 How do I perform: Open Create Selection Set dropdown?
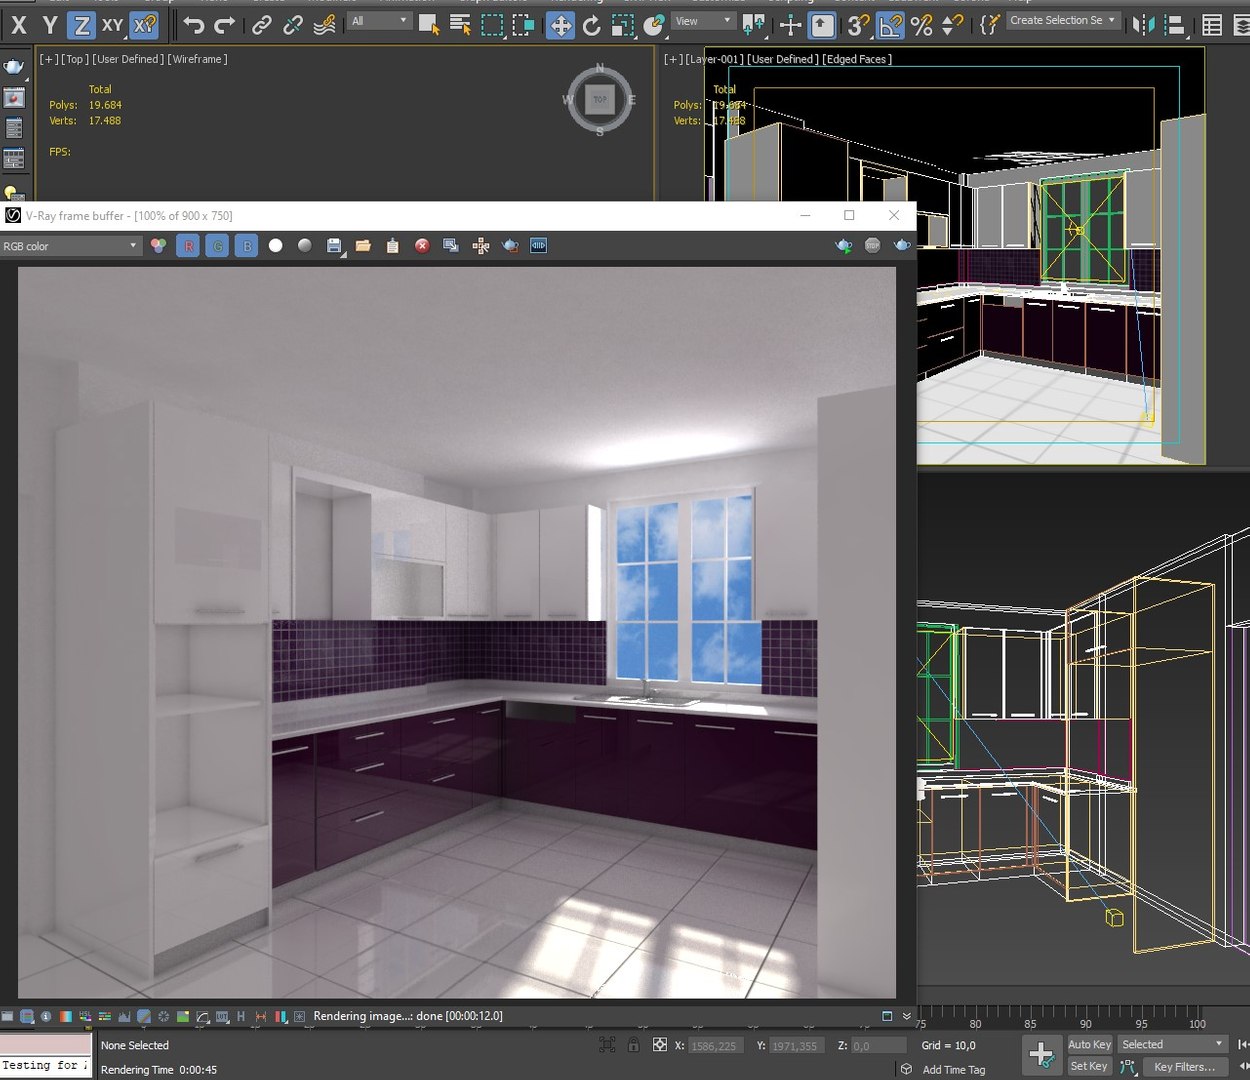coord(1063,20)
